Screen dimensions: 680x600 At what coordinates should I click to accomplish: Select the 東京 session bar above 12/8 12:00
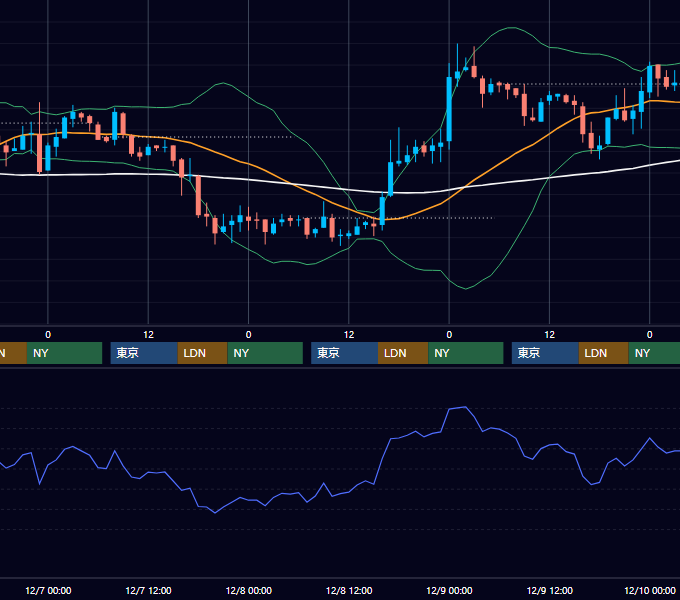345,353
